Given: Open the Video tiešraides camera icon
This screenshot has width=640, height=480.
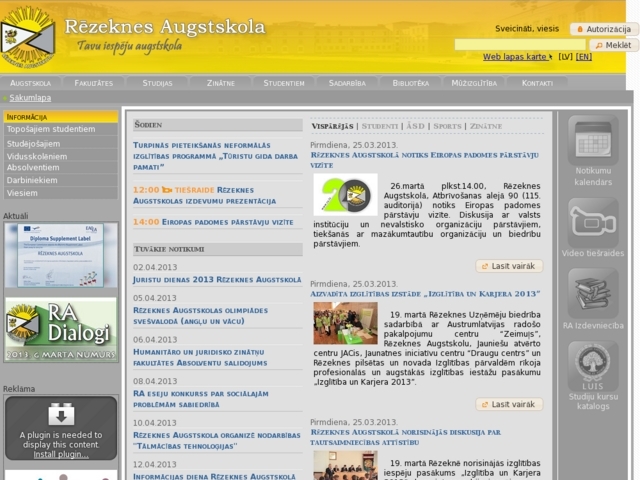Looking at the screenshot, I should [593, 222].
